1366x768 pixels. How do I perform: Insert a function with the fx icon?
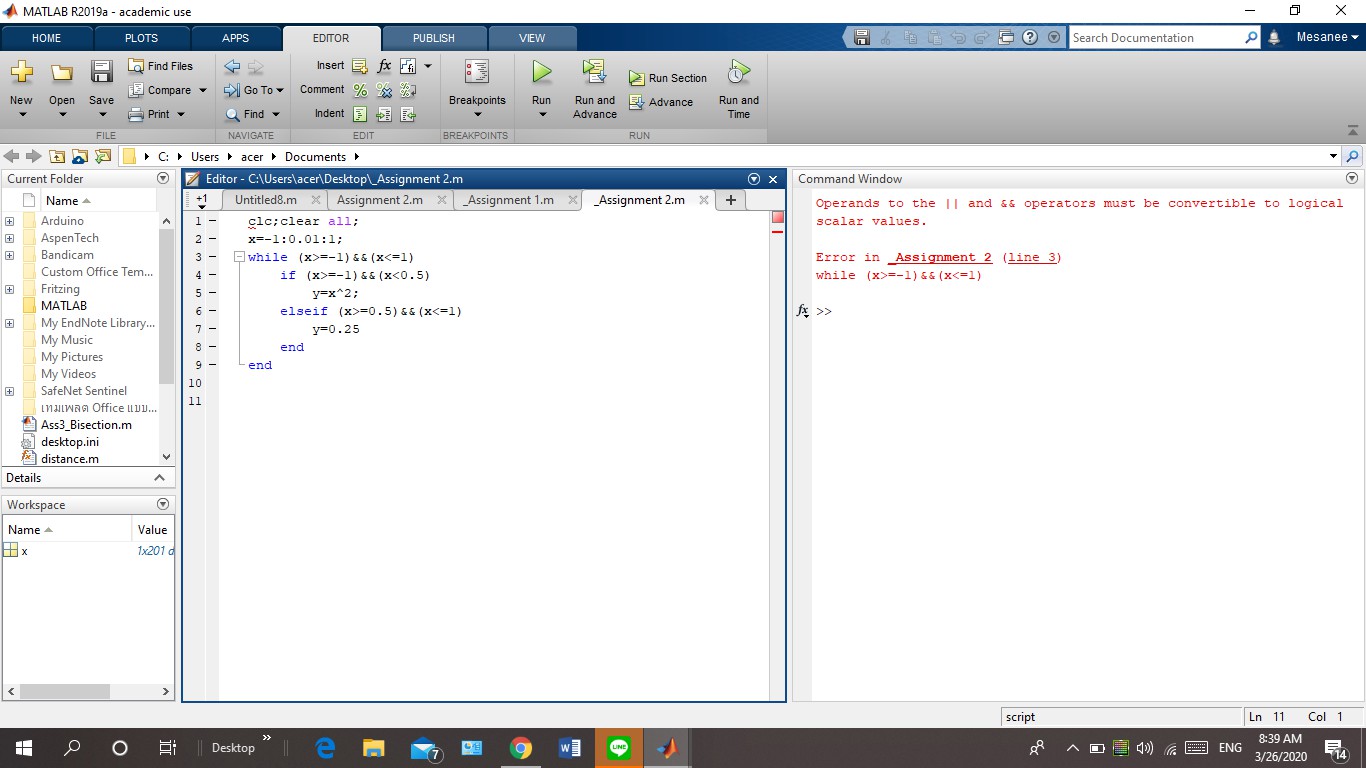point(384,66)
